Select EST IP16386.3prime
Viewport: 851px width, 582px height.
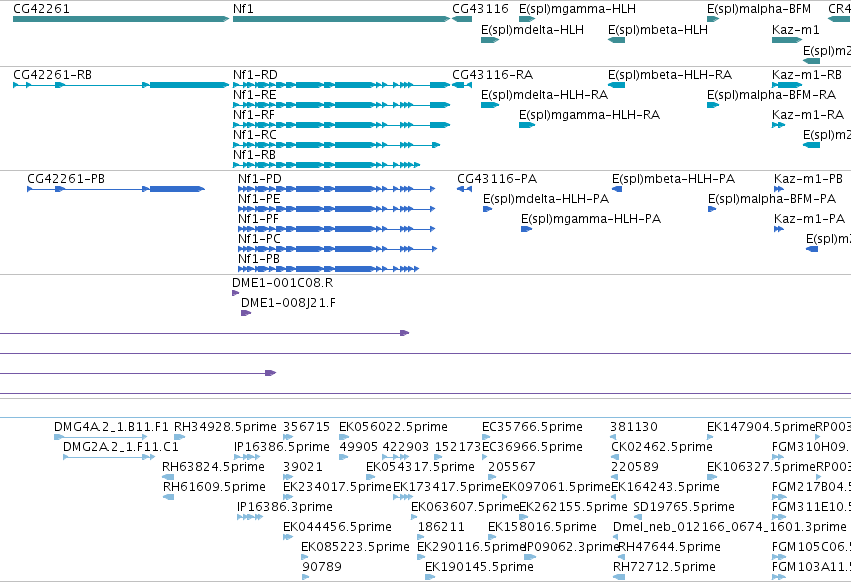pos(250,517)
